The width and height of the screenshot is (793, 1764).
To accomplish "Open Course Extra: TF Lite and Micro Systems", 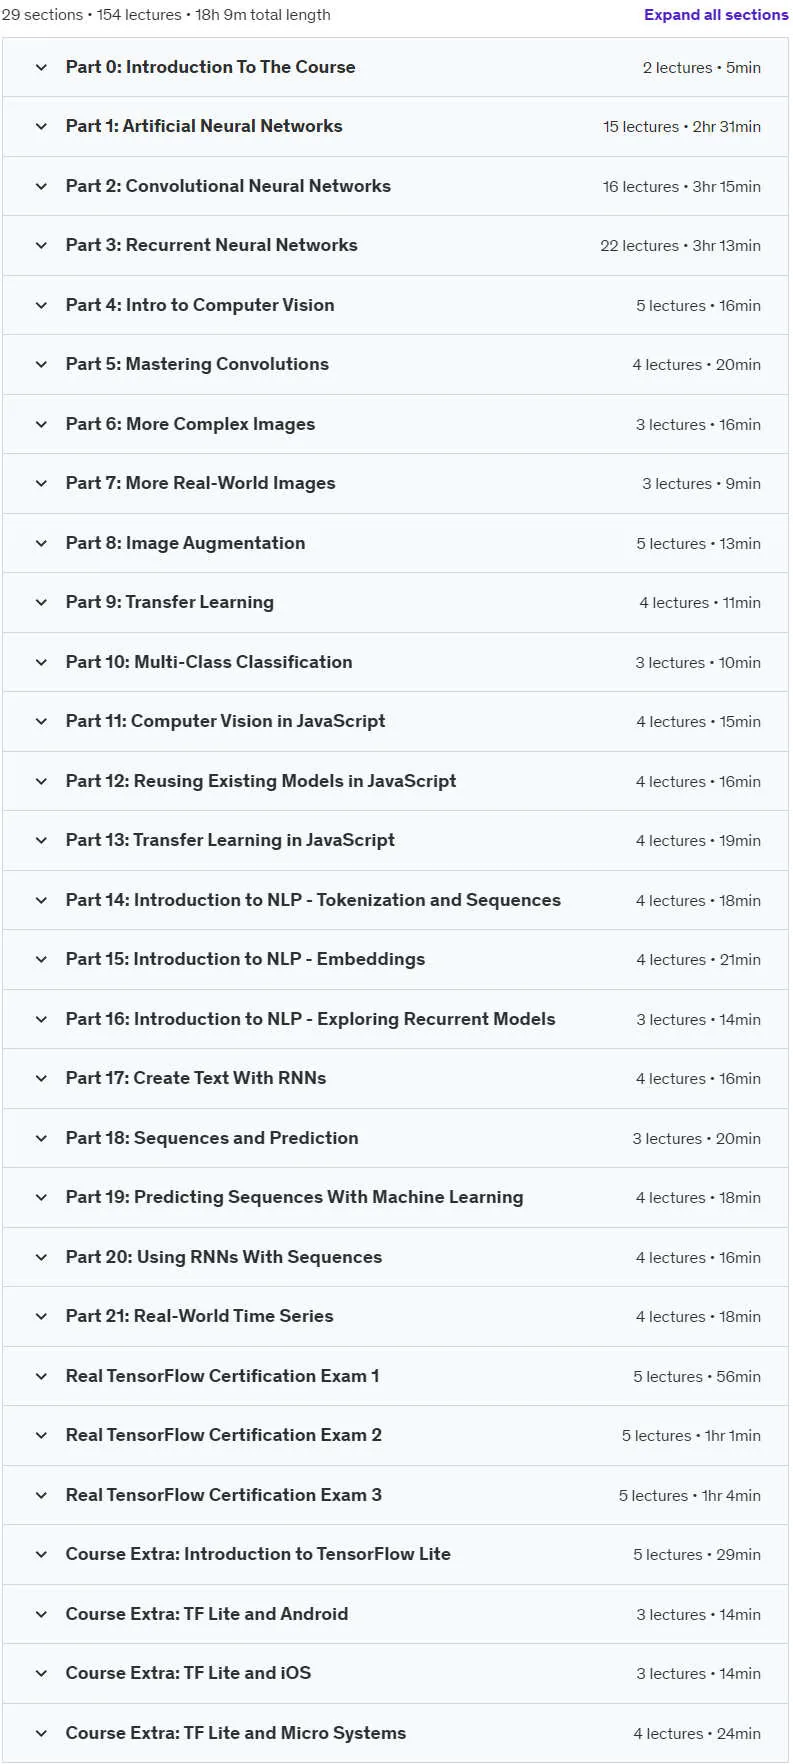I will [x=395, y=1733].
